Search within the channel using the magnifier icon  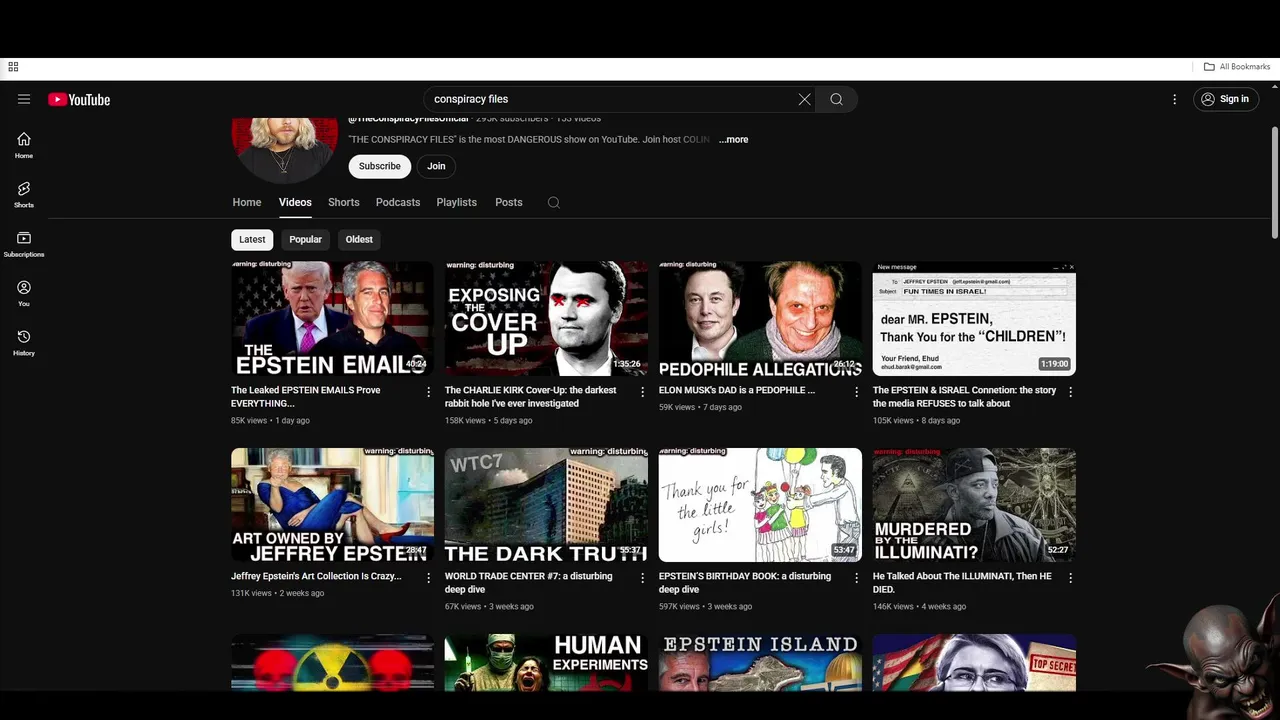pos(553,202)
